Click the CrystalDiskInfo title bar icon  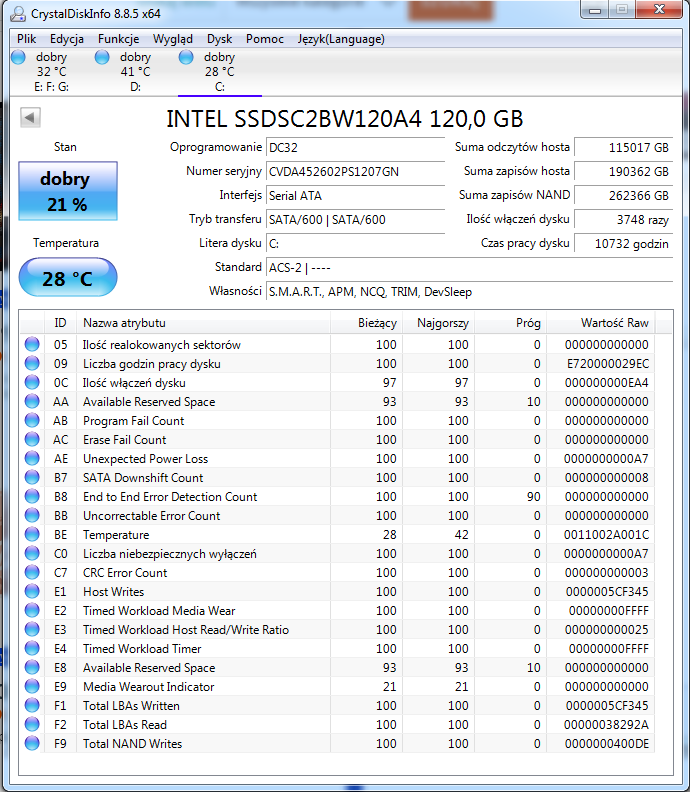click(x=18, y=14)
